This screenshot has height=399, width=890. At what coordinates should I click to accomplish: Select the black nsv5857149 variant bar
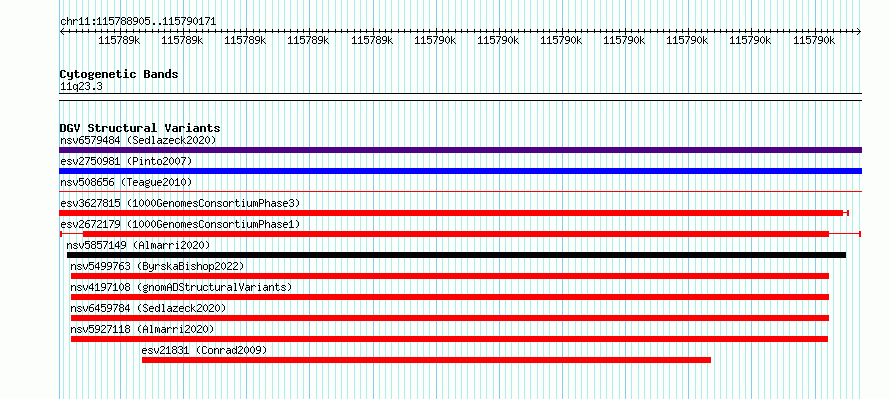(x=456, y=255)
